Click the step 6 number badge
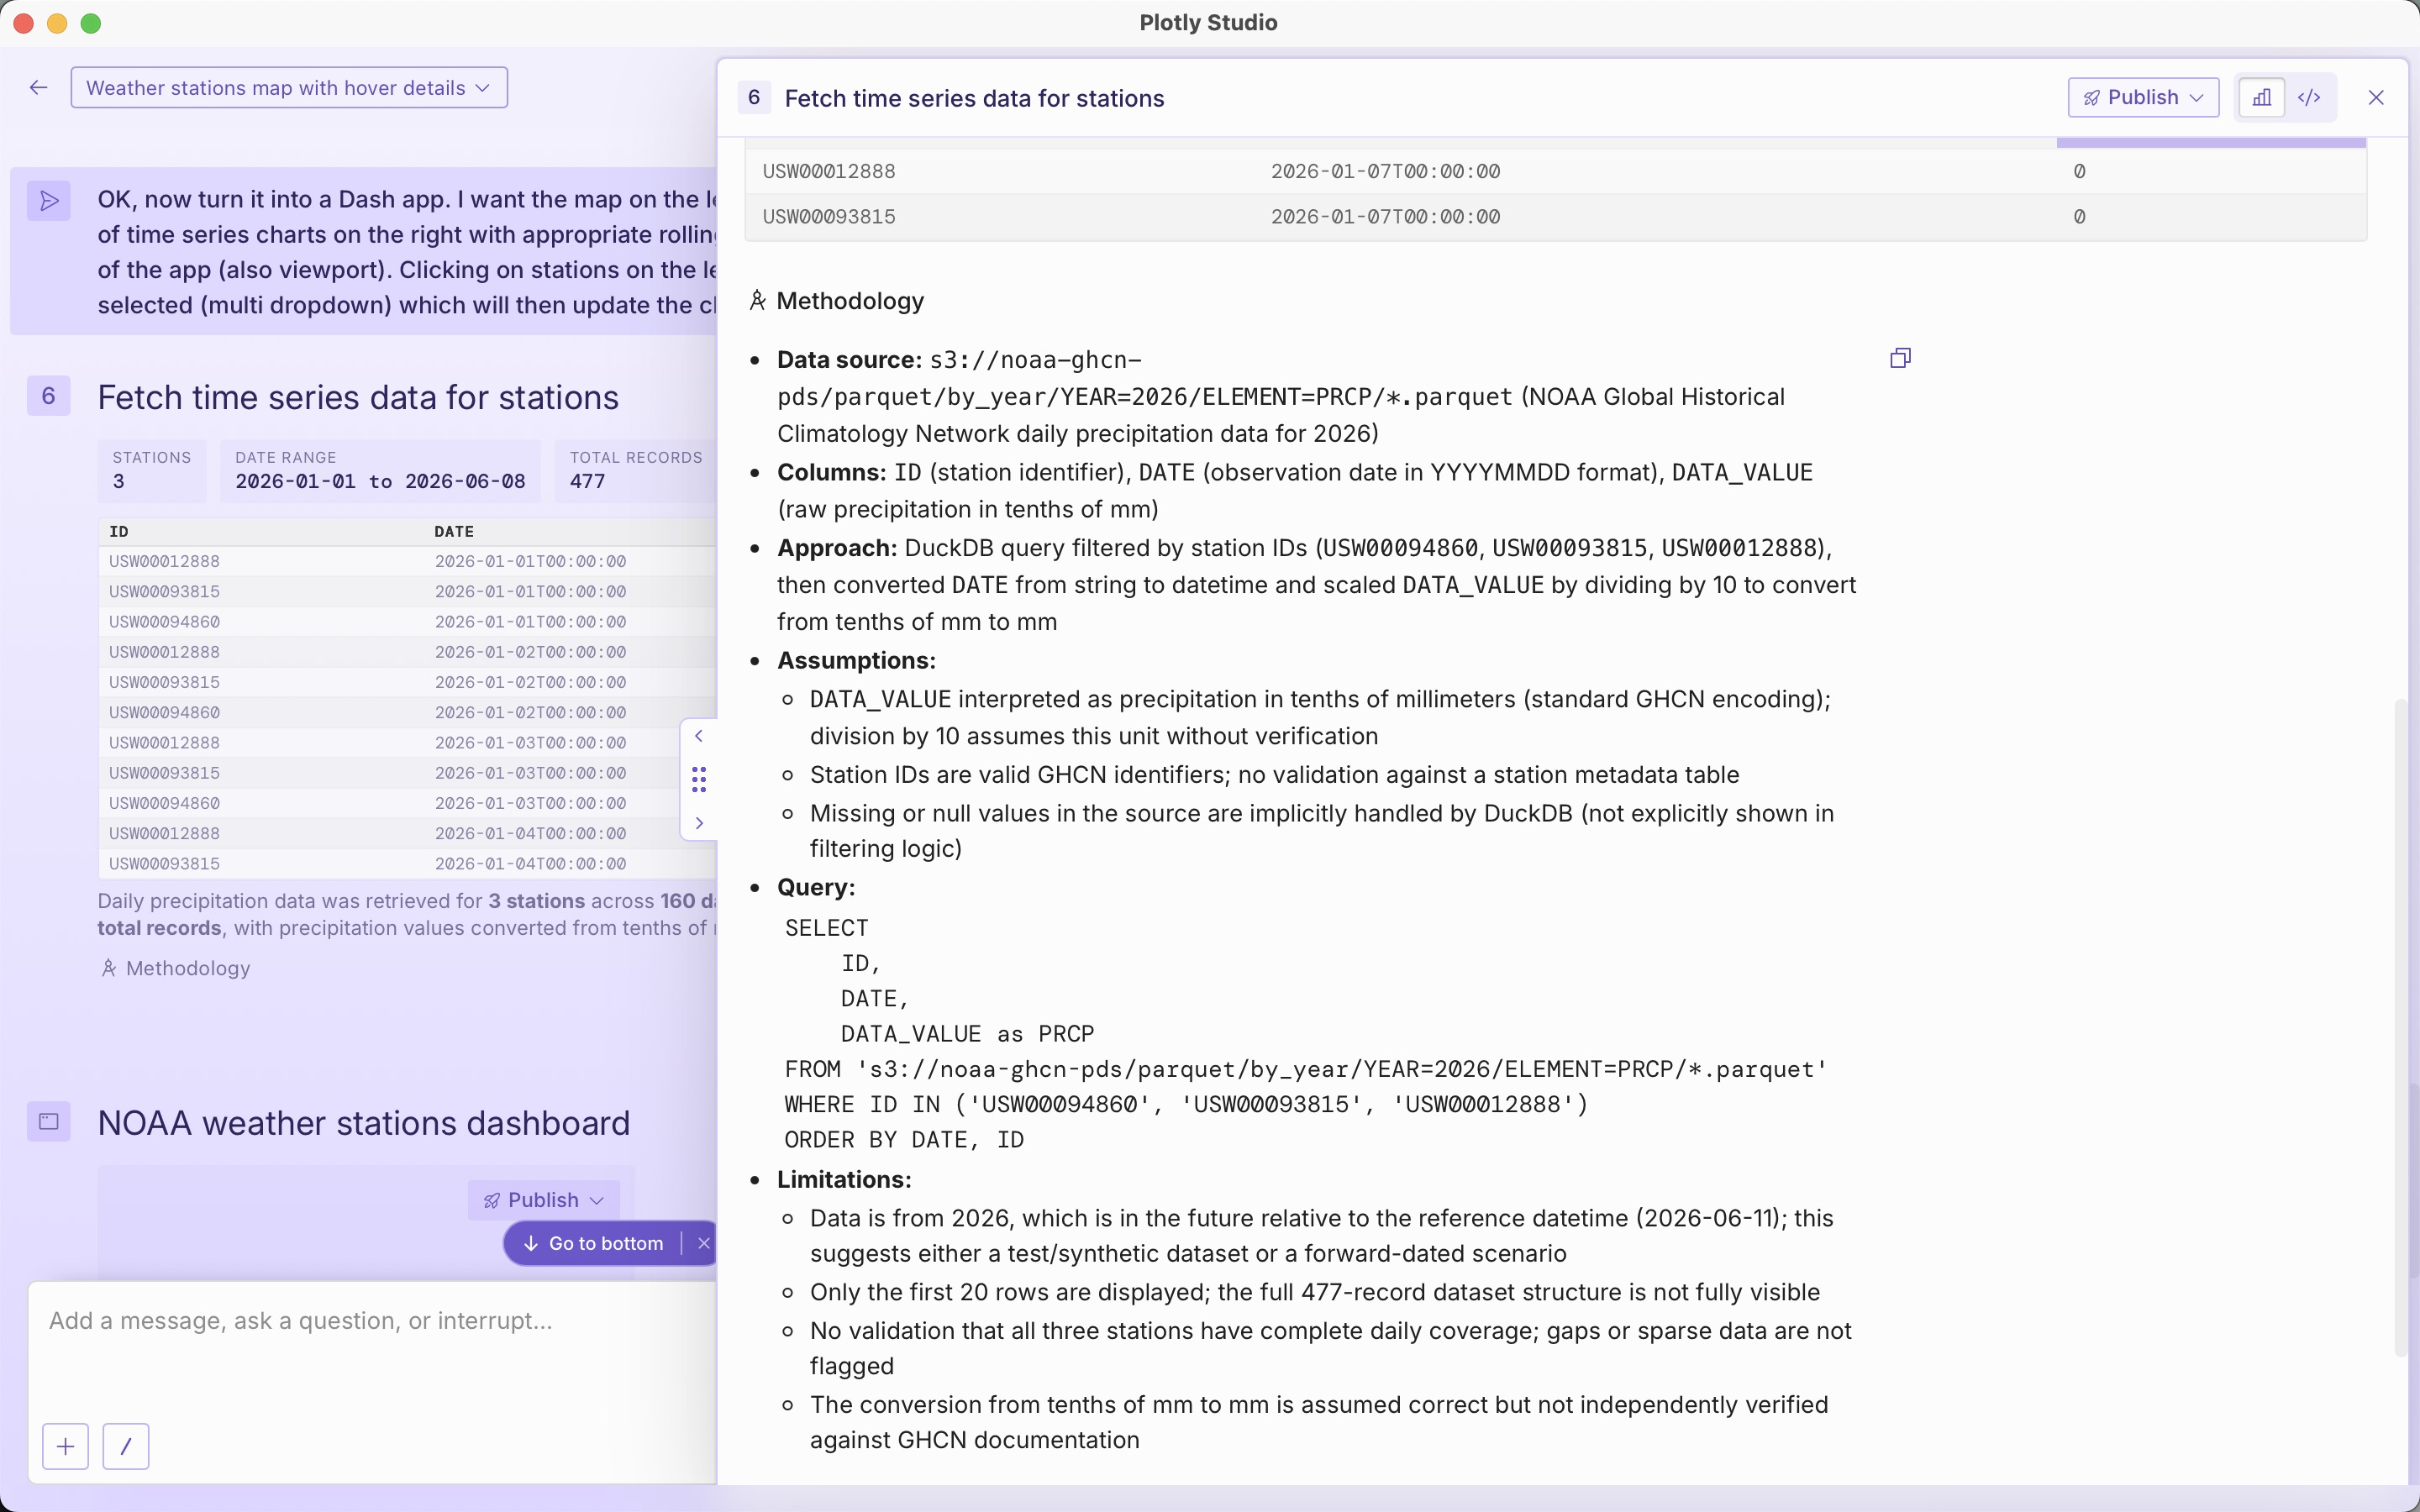Screen dimensions: 2420x1512 pos(49,396)
